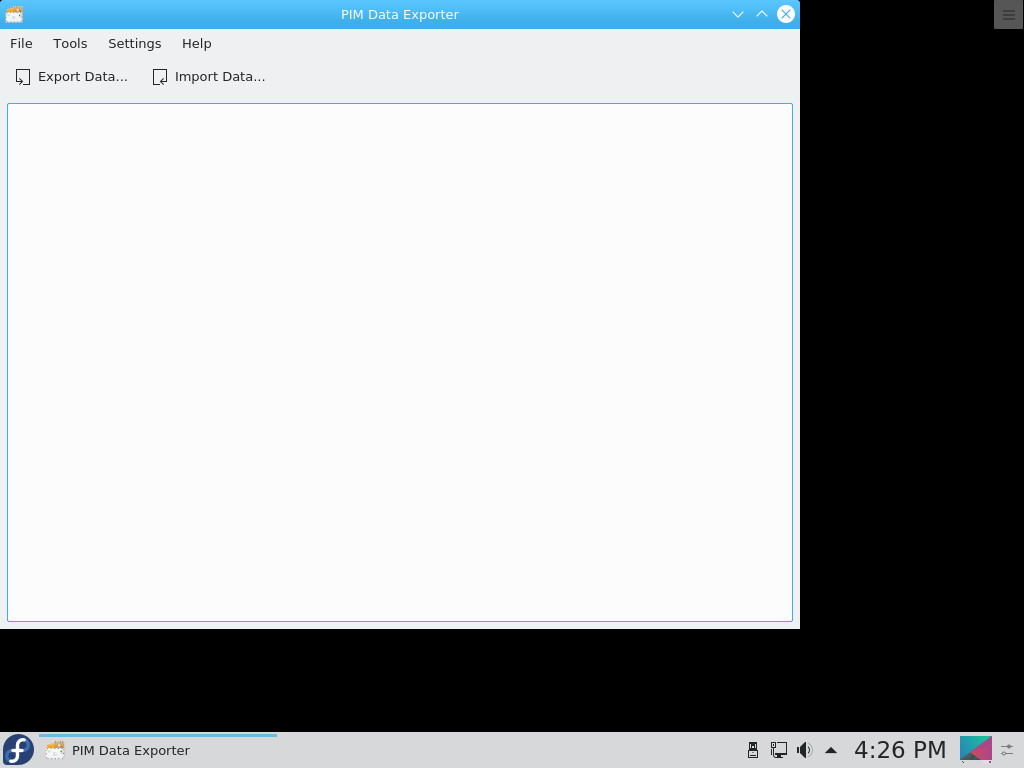The height and width of the screenshot is (768, 1024).
Task: Click the PIM Data Exporter title bar app icon
Action: tap(14, 14)
